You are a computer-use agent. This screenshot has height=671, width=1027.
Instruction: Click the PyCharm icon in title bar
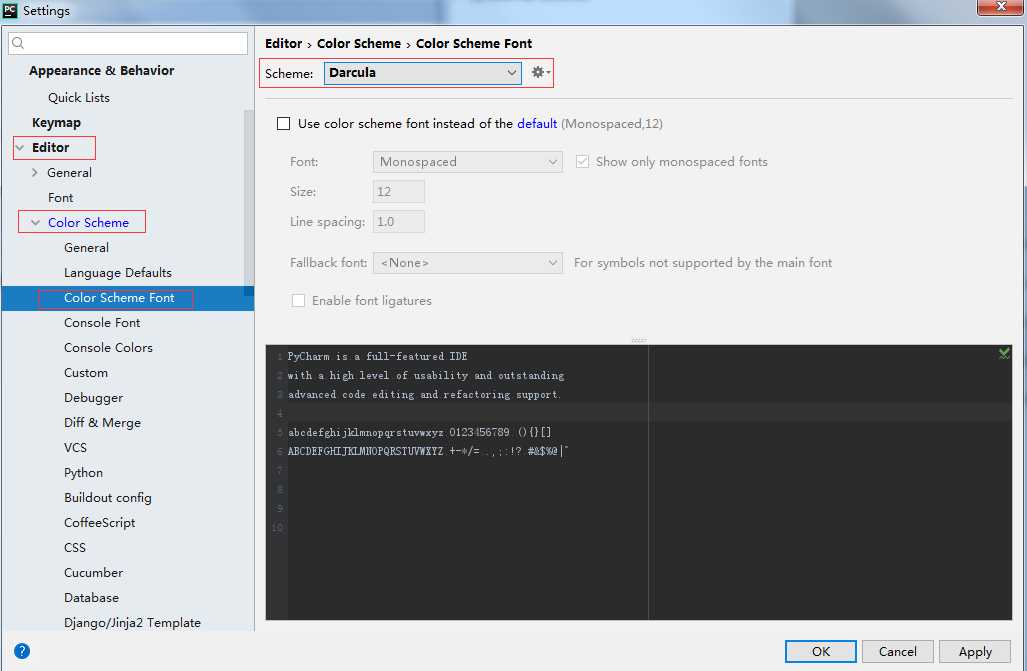pos(10,10)
